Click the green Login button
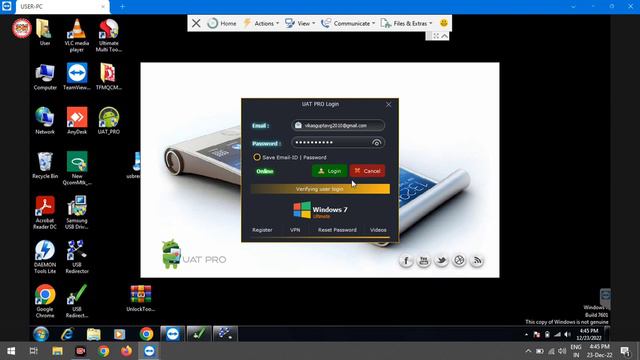The width and height of the screenshot is (640, 360). click(329, 171)
